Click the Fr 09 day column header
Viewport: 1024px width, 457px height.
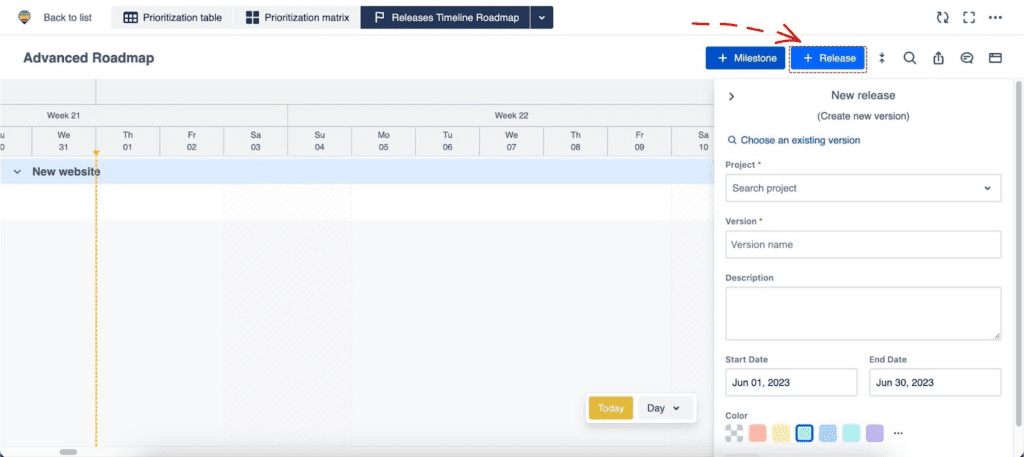pyautogui.click(x=639, y=141)
